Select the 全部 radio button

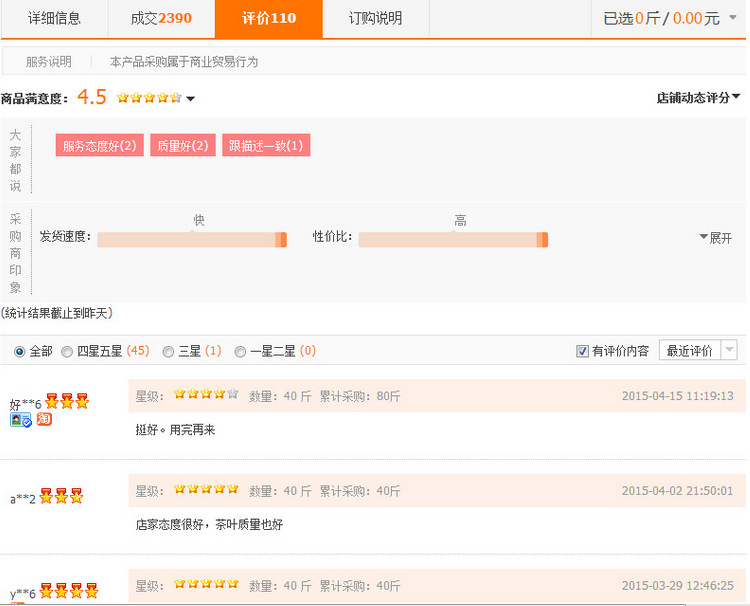tap(20, 351)
